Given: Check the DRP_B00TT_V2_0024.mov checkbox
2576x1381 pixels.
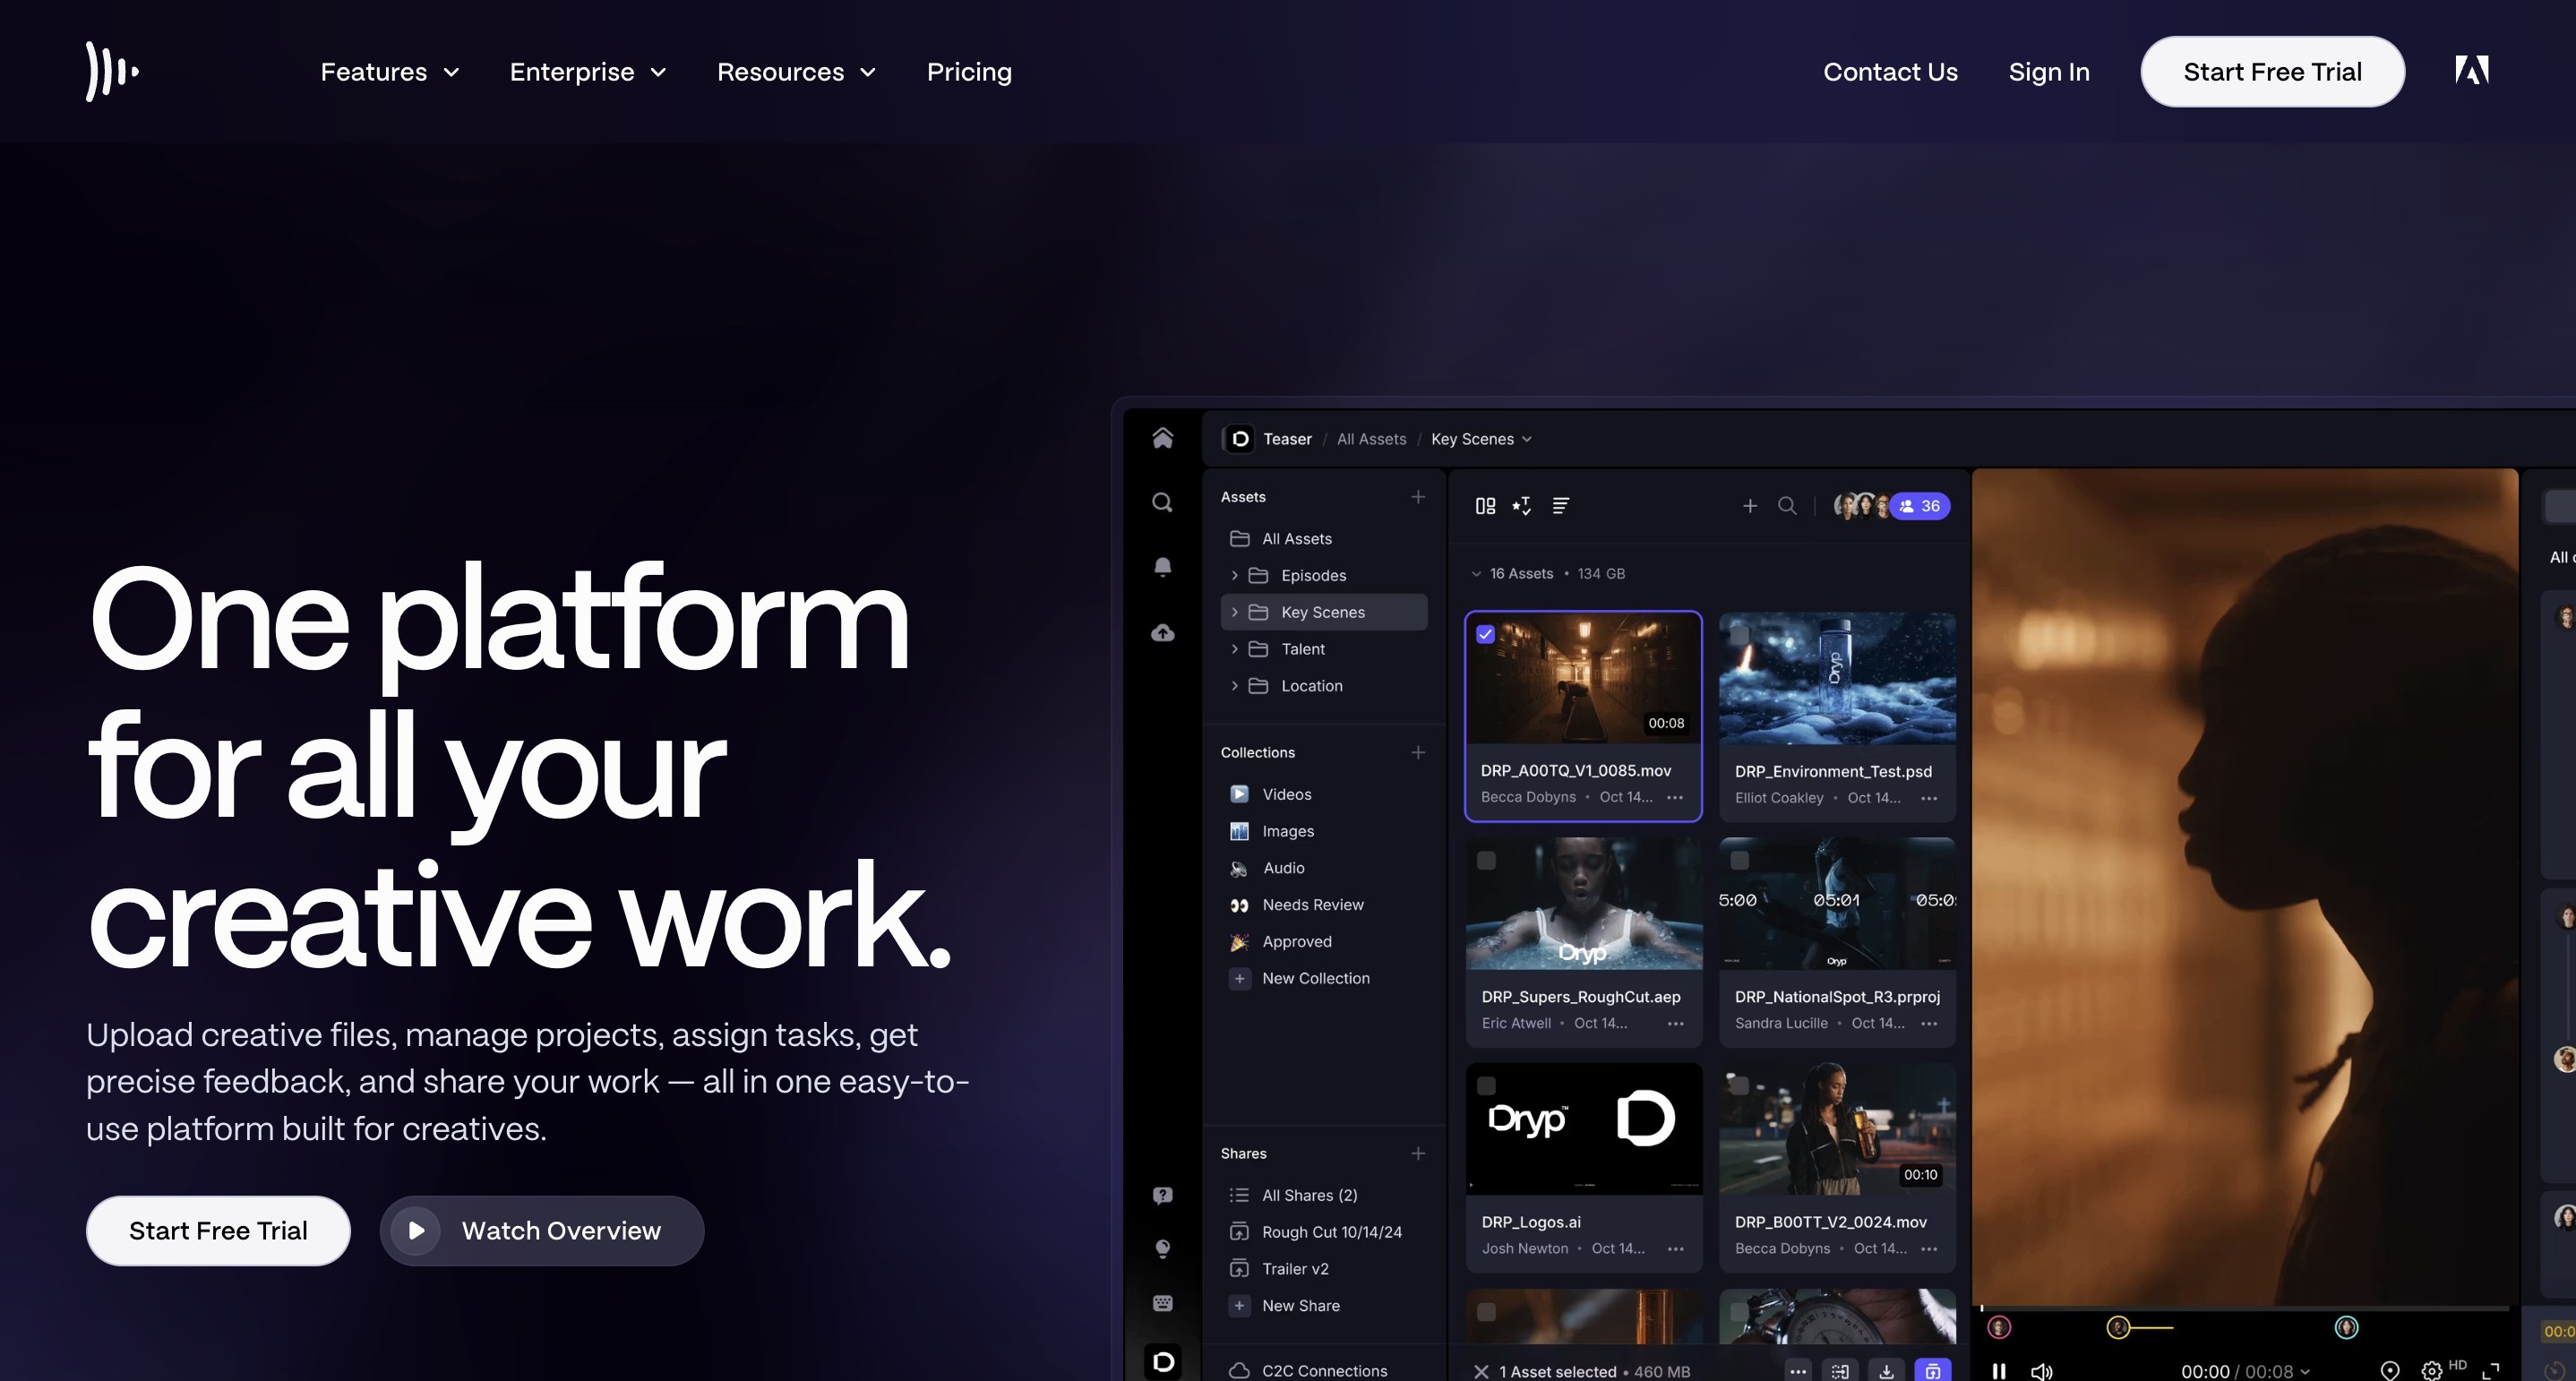Looking at the screenshot, I should (x=1740, y=1086).
